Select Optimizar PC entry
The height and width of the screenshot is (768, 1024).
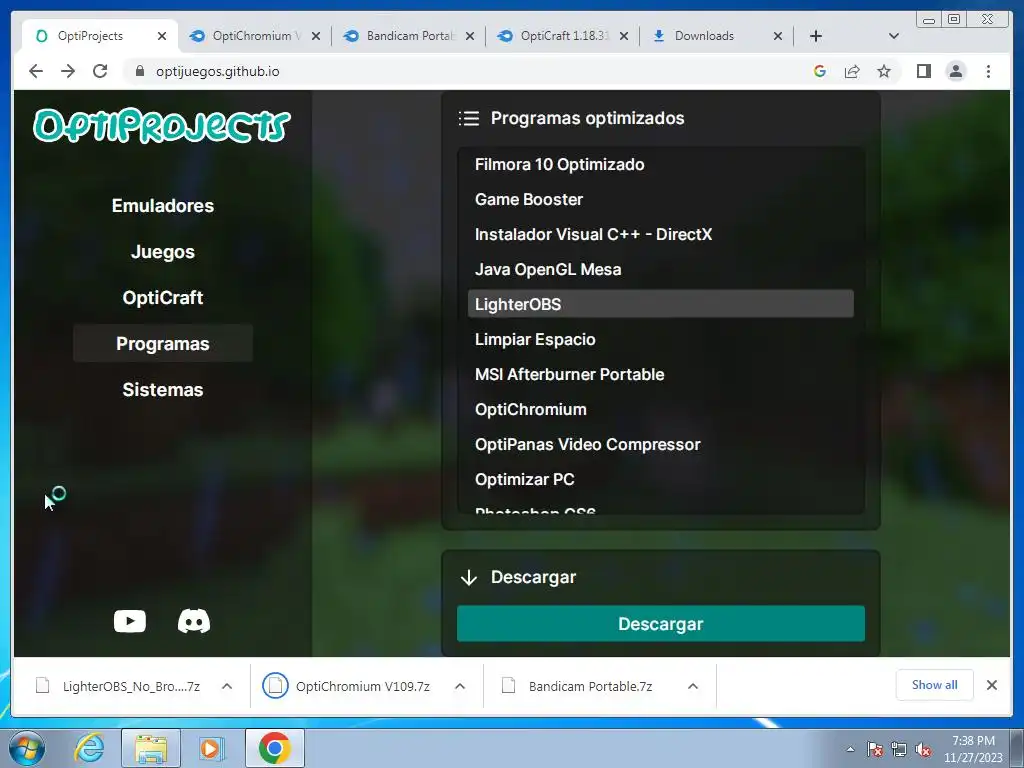click(x=661, y=479)
